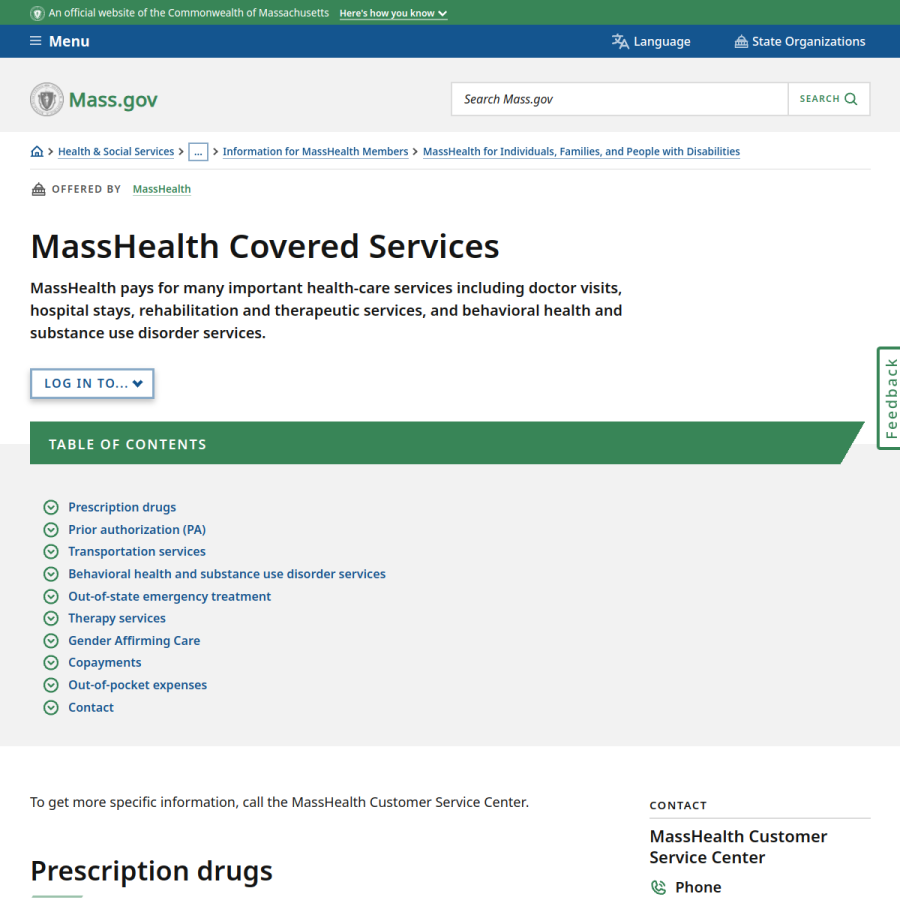Open Health & Social Services breadcrumb

116,152
